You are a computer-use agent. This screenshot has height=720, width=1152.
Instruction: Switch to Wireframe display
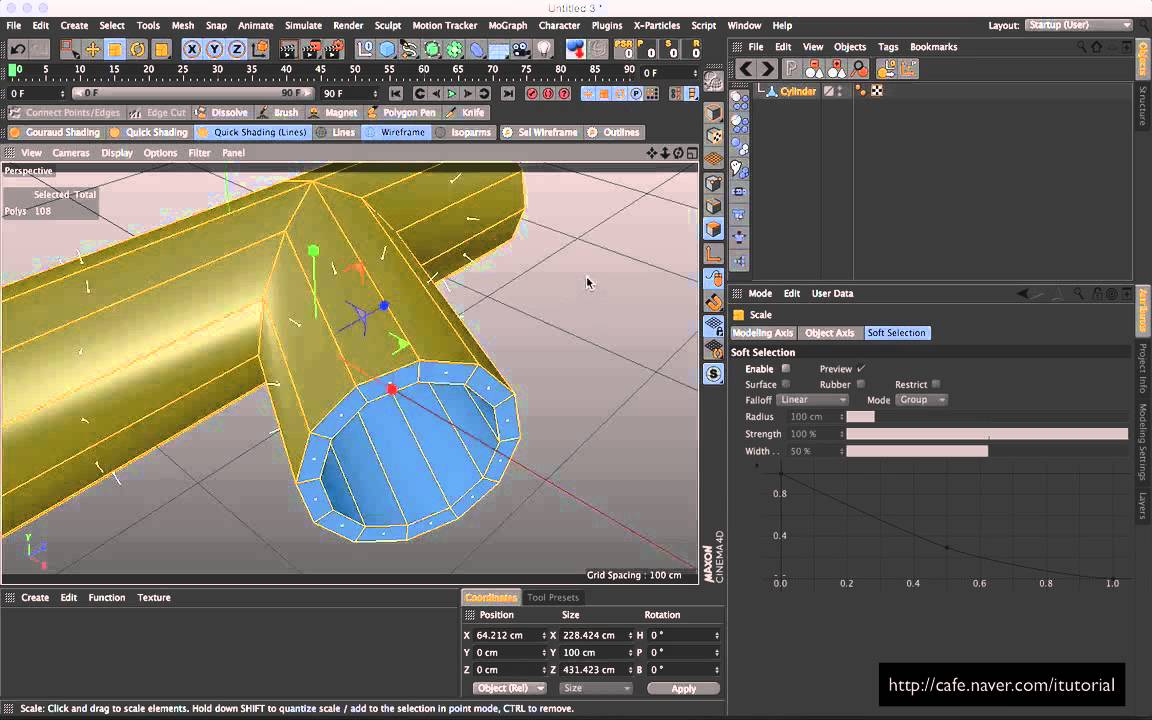pyautogui.click(x=395, y=132)
